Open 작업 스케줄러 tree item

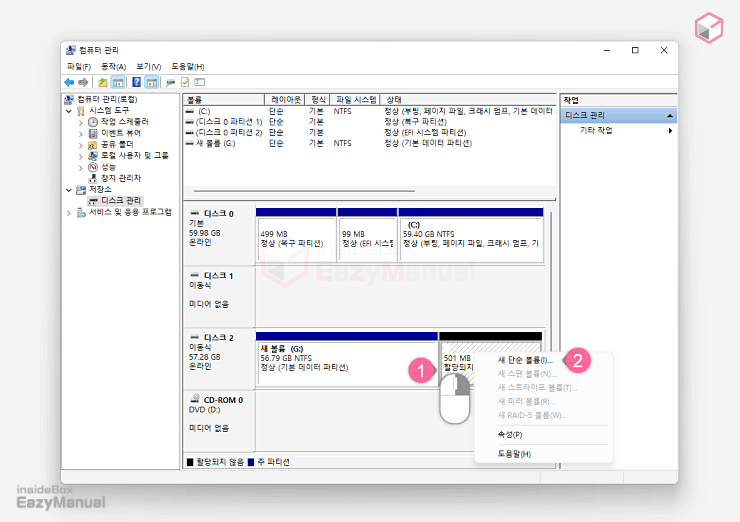tap(124, 122)
